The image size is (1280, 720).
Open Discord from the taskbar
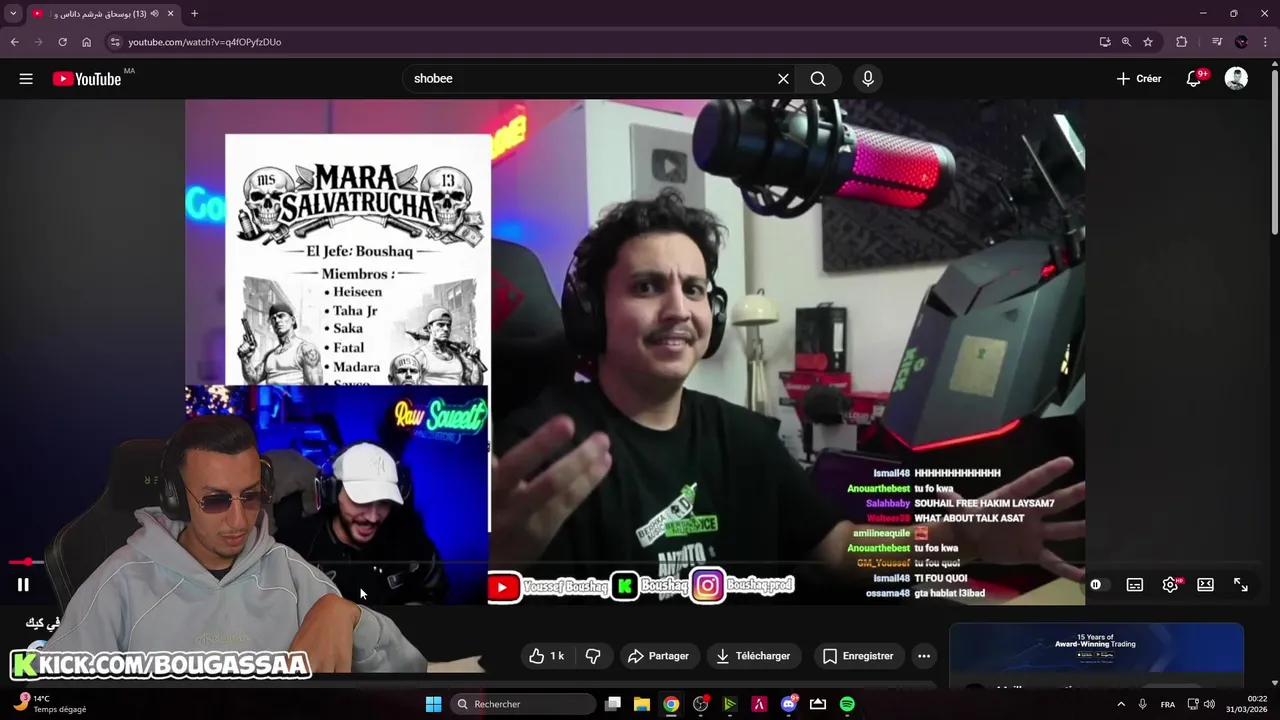coord(789,704)
